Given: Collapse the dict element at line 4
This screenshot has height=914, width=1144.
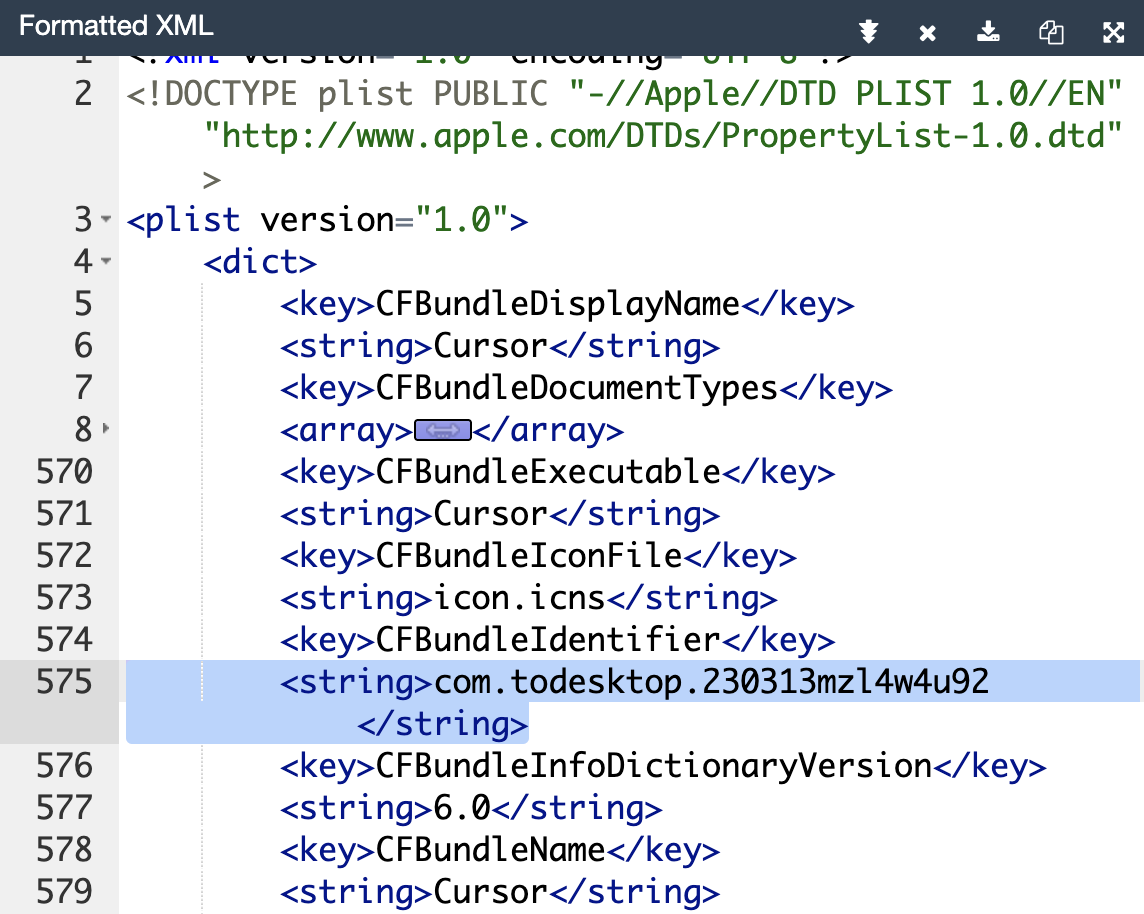Looking at the screenshot, I should click(x=106, y=261).
